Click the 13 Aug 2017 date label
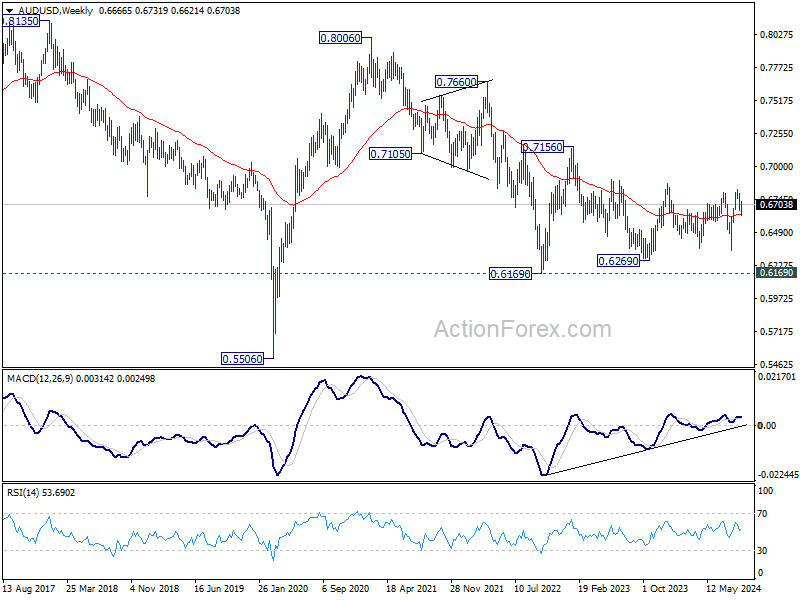The image size is (800, 600). 29,588
